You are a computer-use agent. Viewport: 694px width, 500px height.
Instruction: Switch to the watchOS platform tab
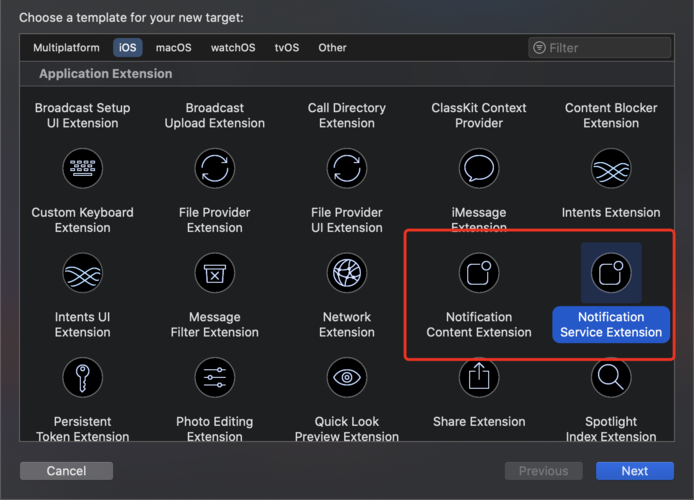tap(233, 48)
